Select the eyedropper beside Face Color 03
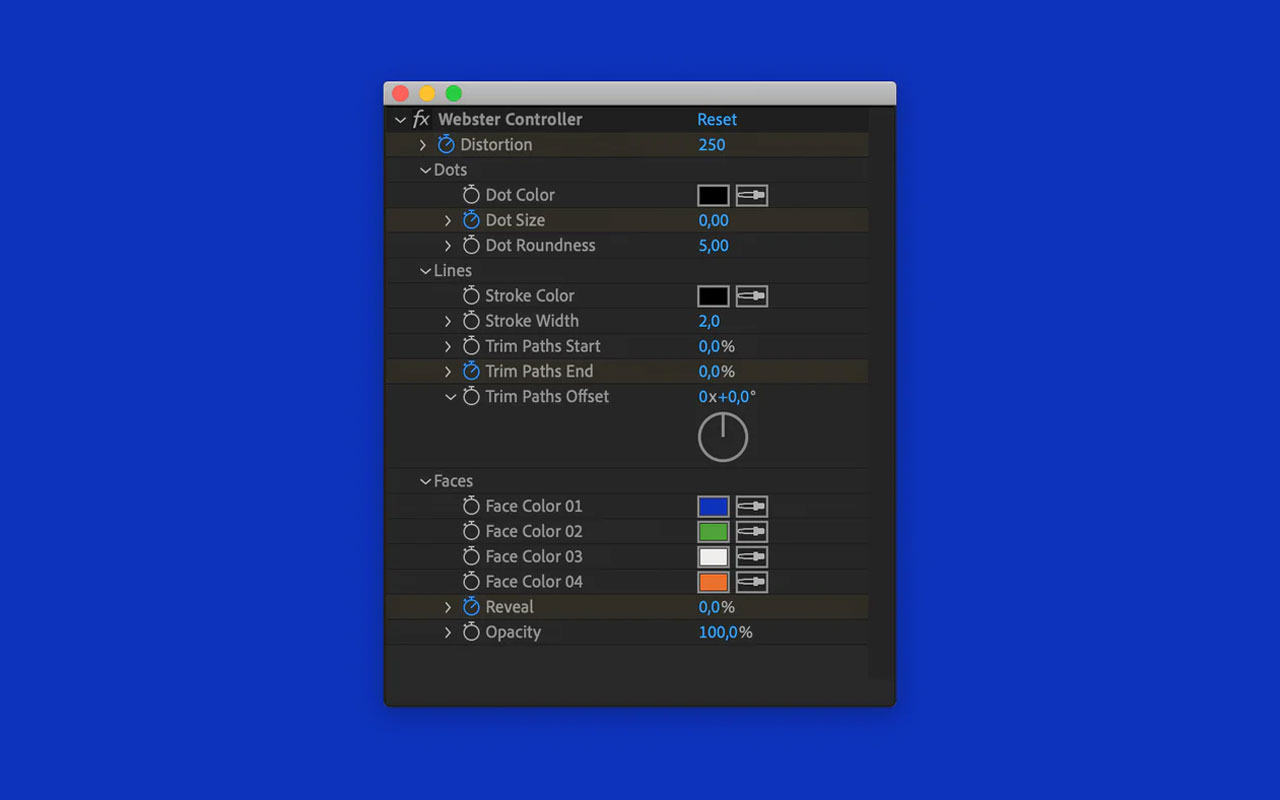This screenshot has width=1280, height=800. coord(751,556)
